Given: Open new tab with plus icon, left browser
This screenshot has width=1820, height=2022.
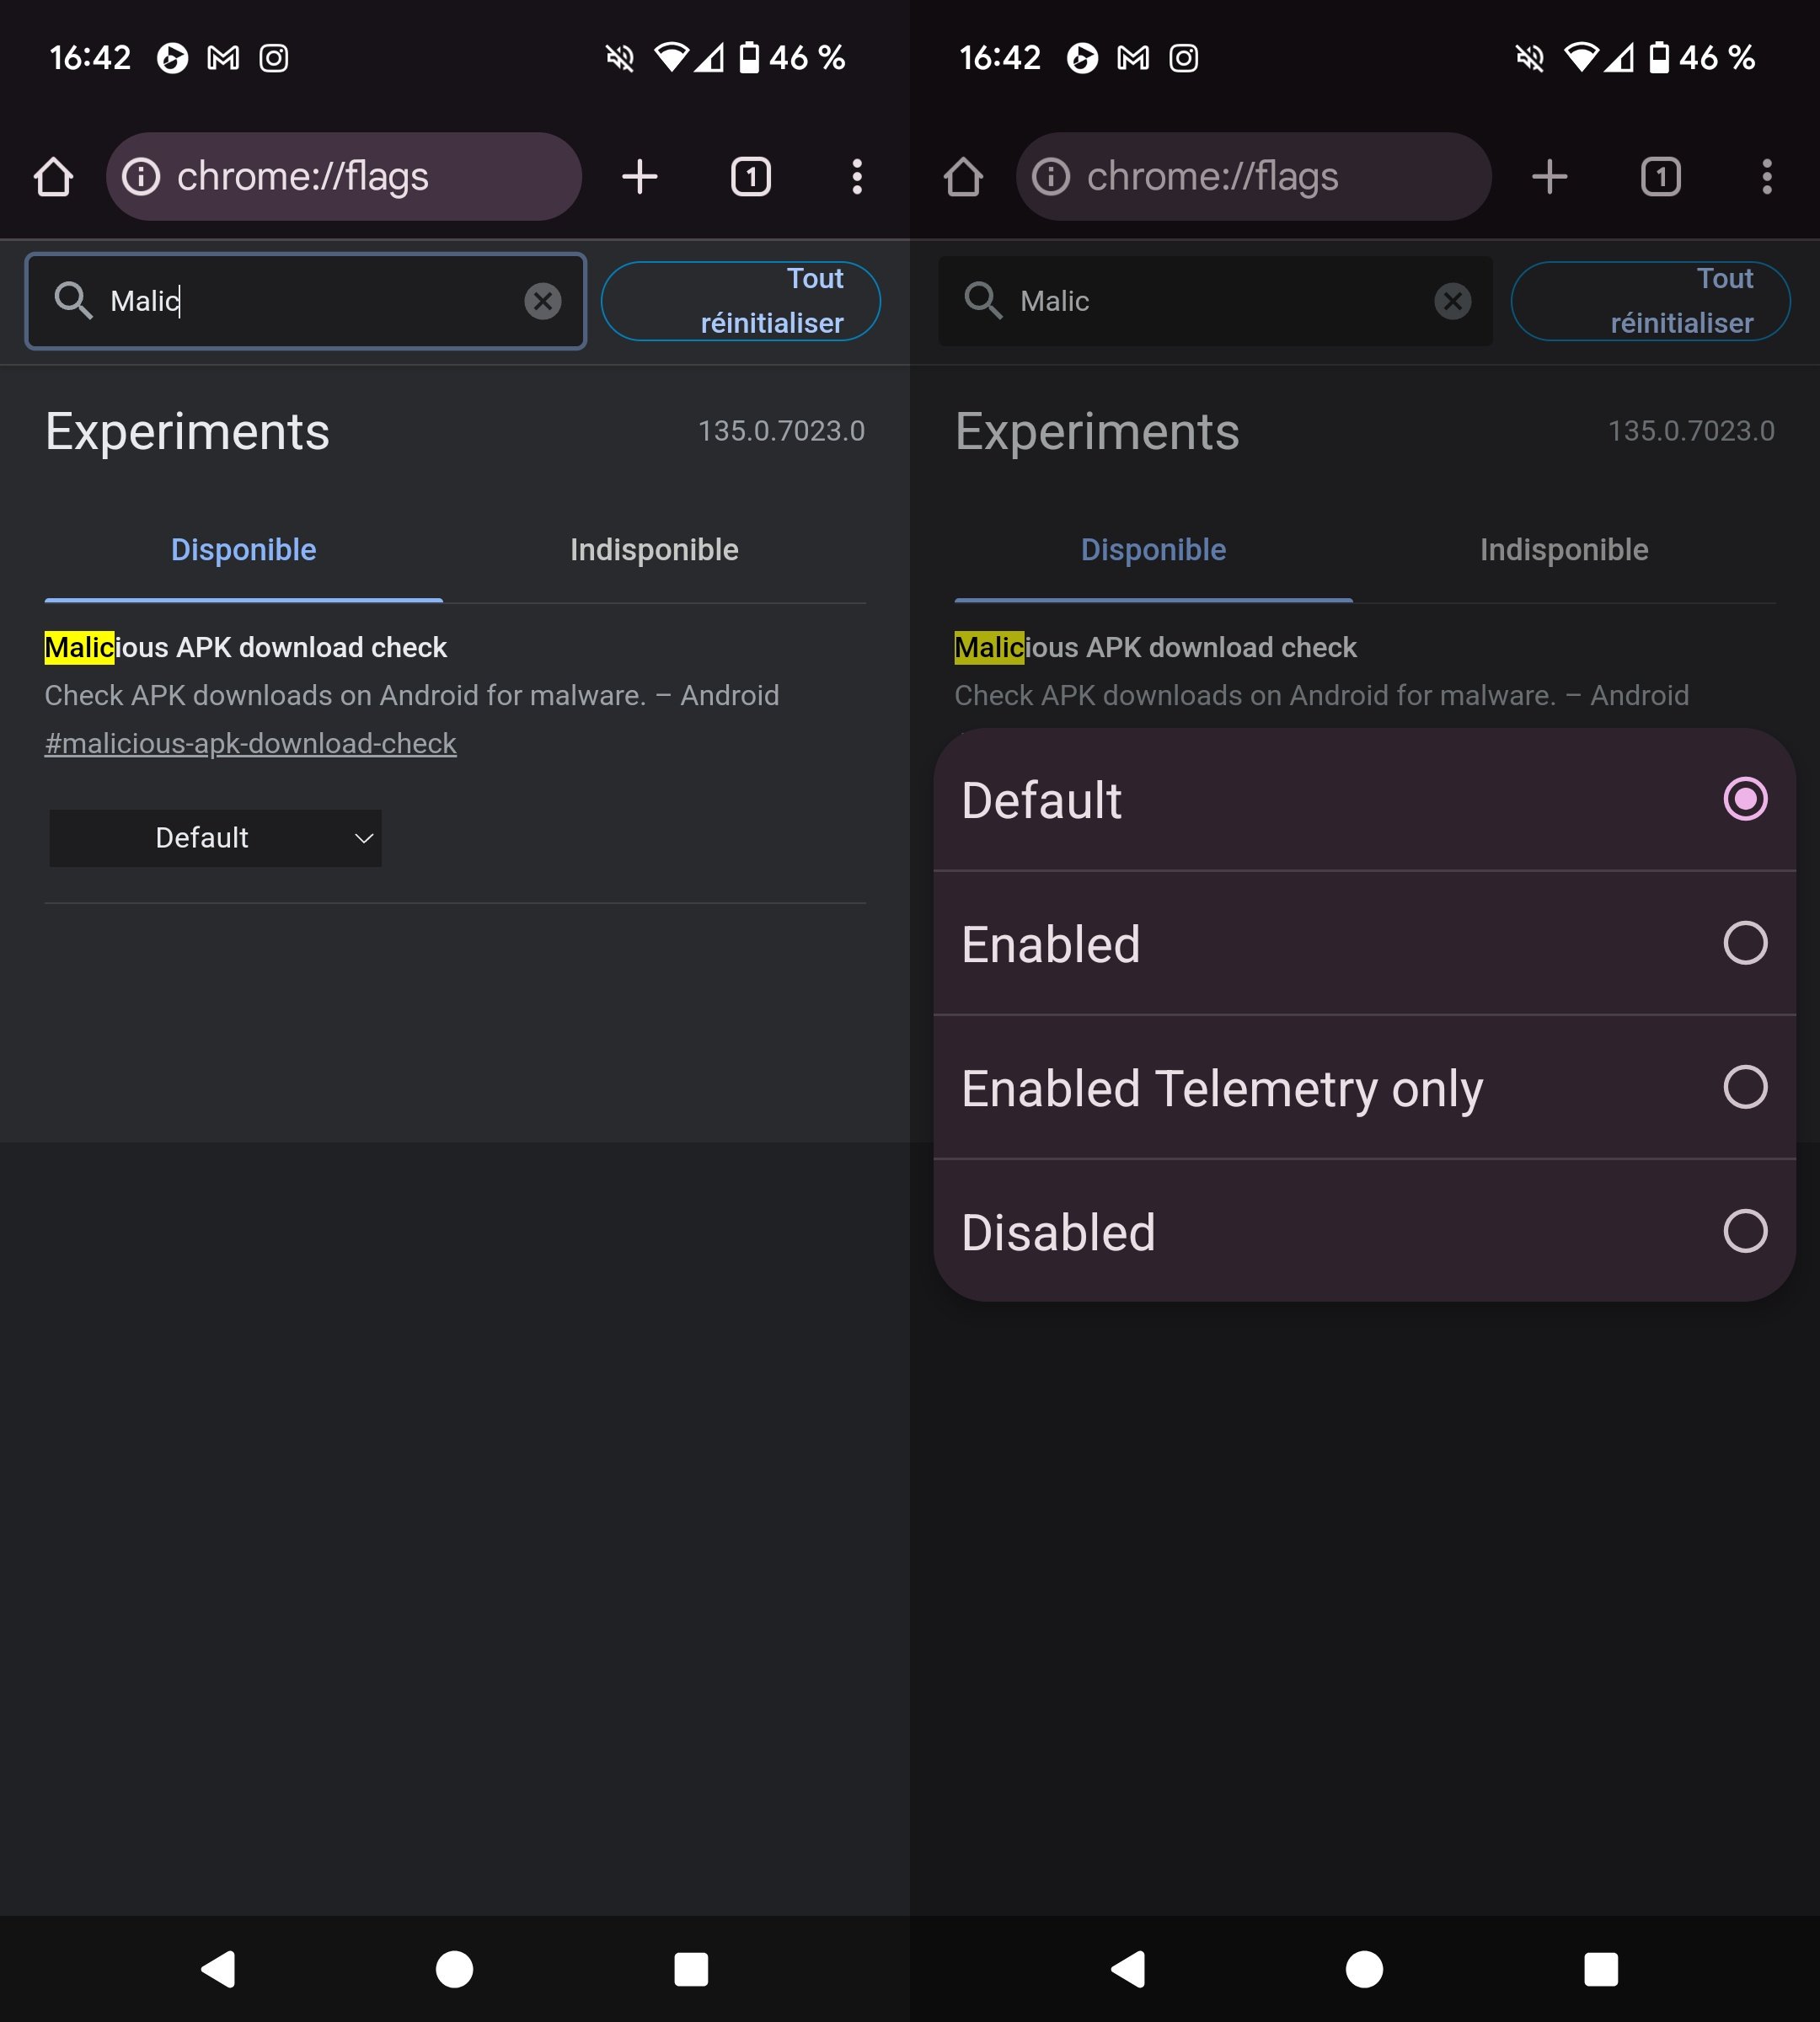Looking at the screenshot, I should coord(639,177).
